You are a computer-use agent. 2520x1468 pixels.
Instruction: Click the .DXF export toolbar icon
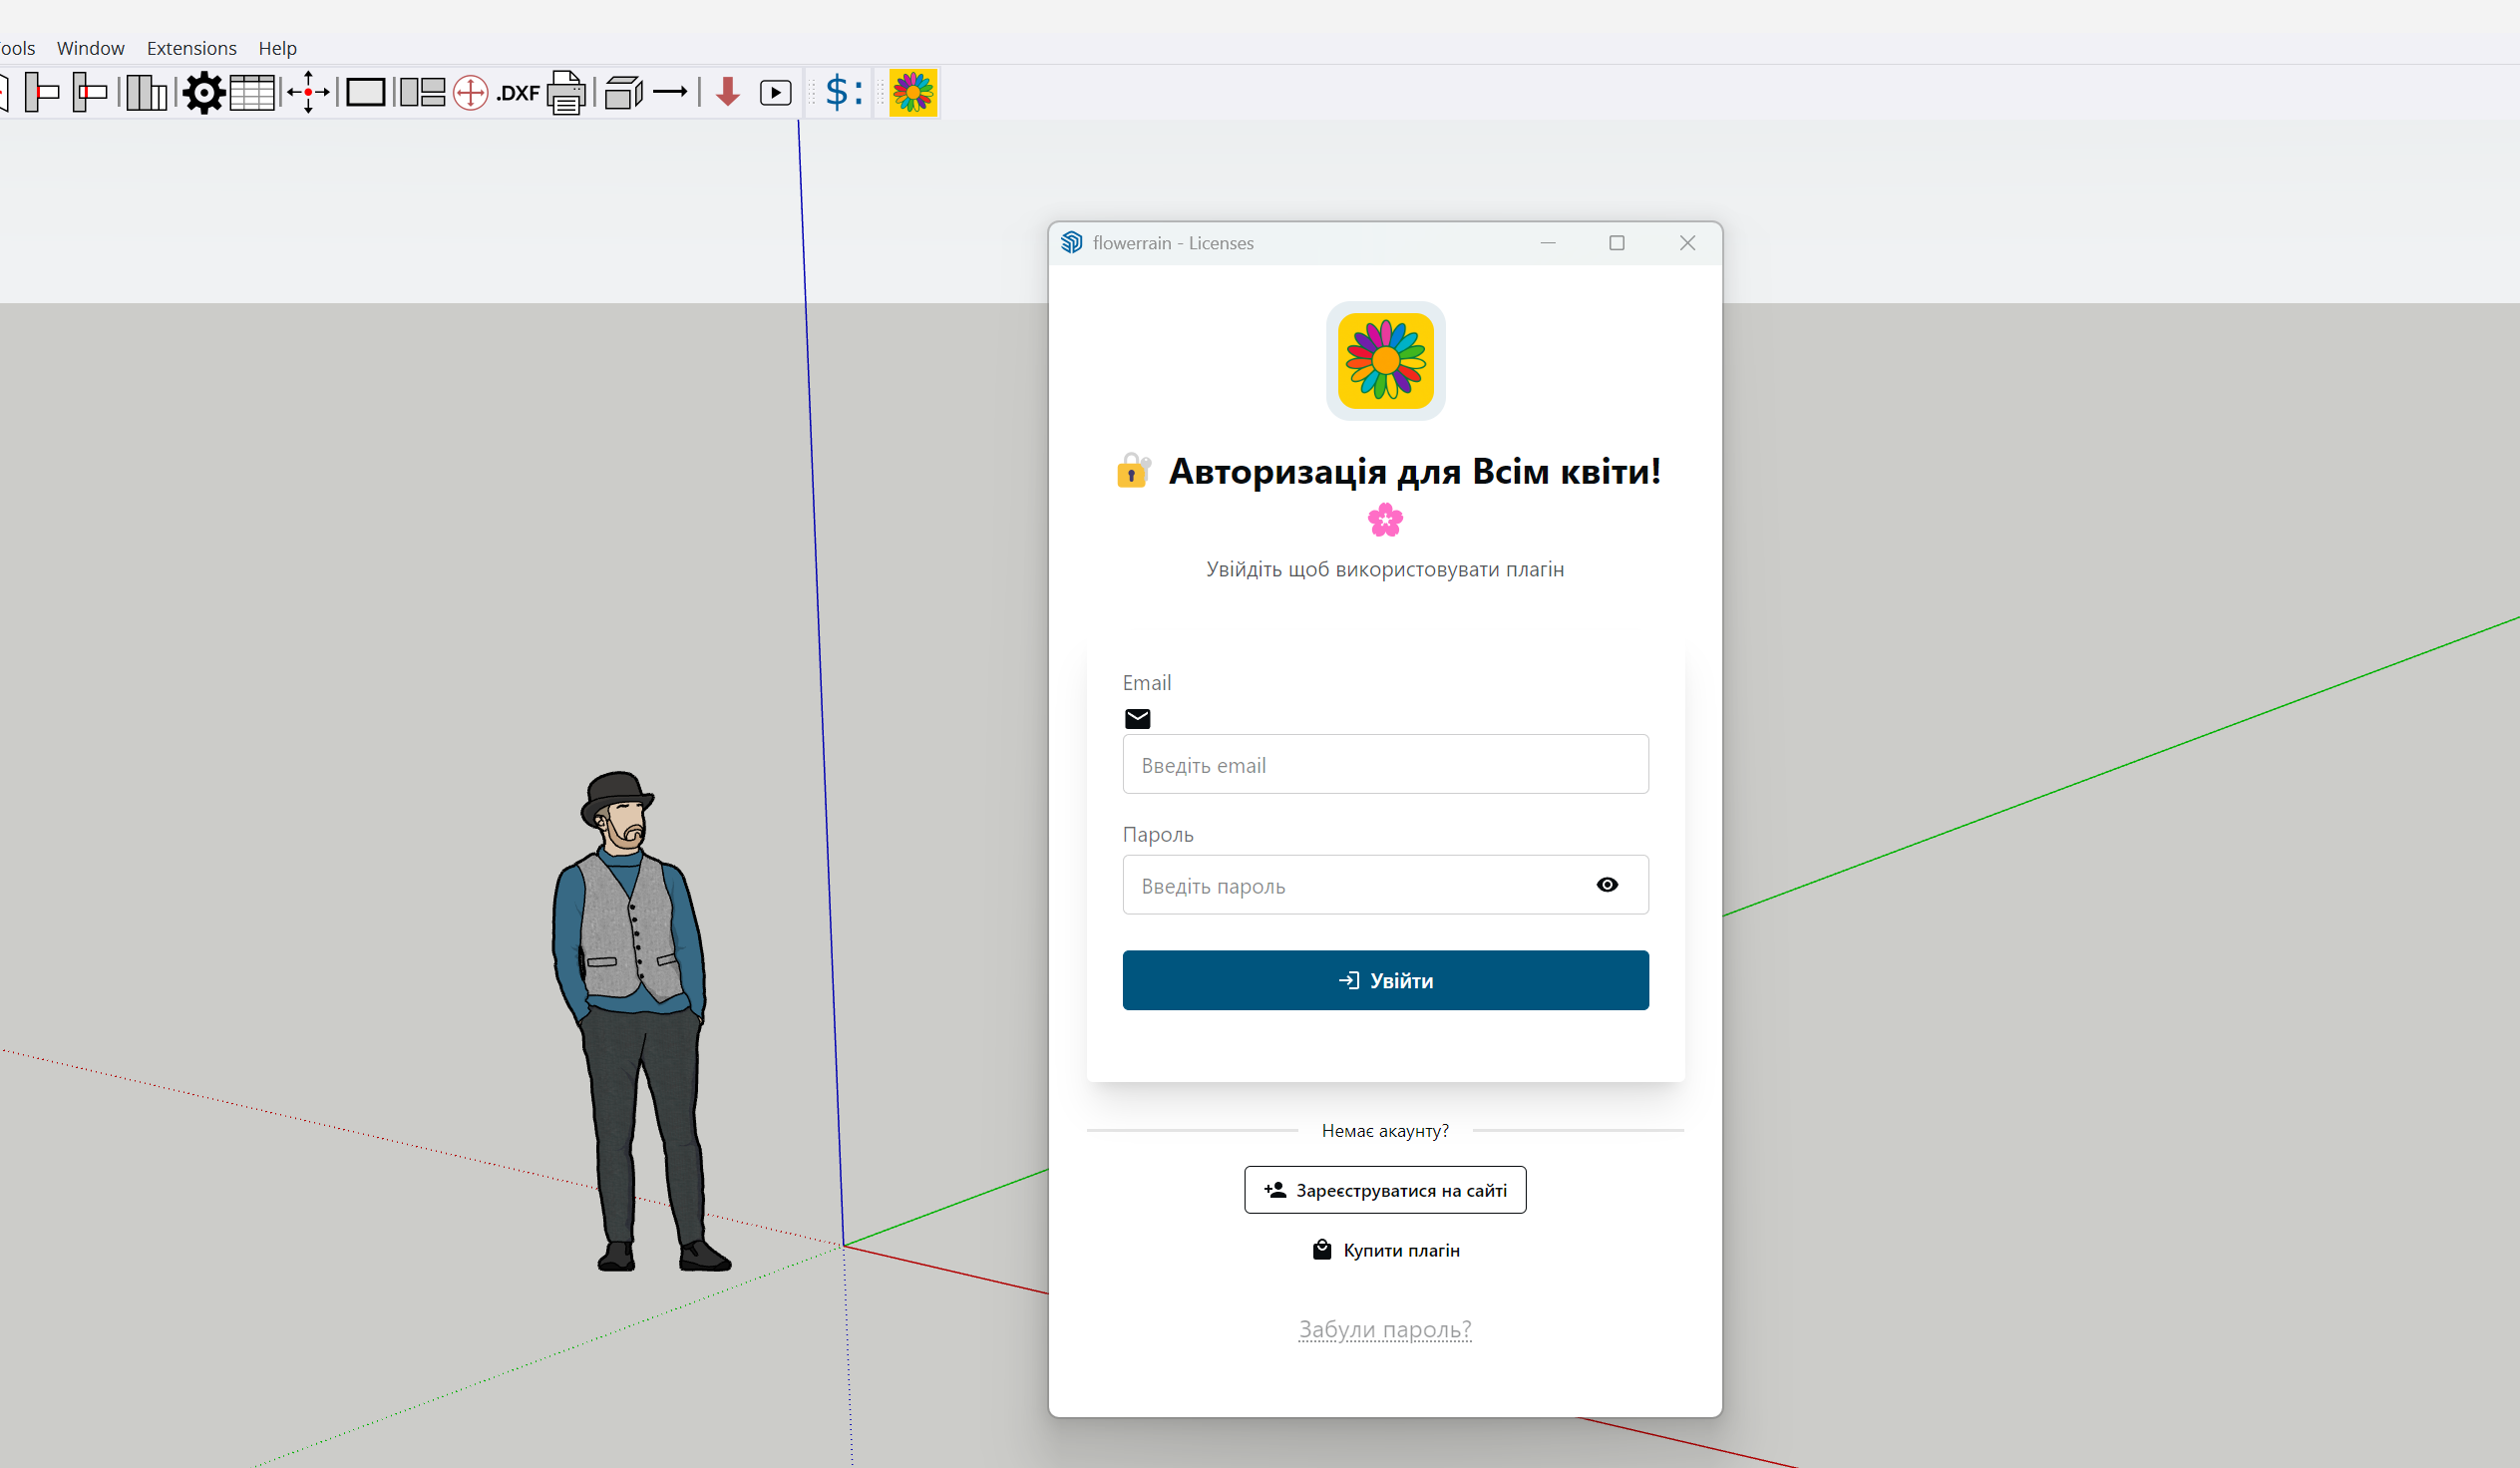pyautogui.click(x=518, y=93)
